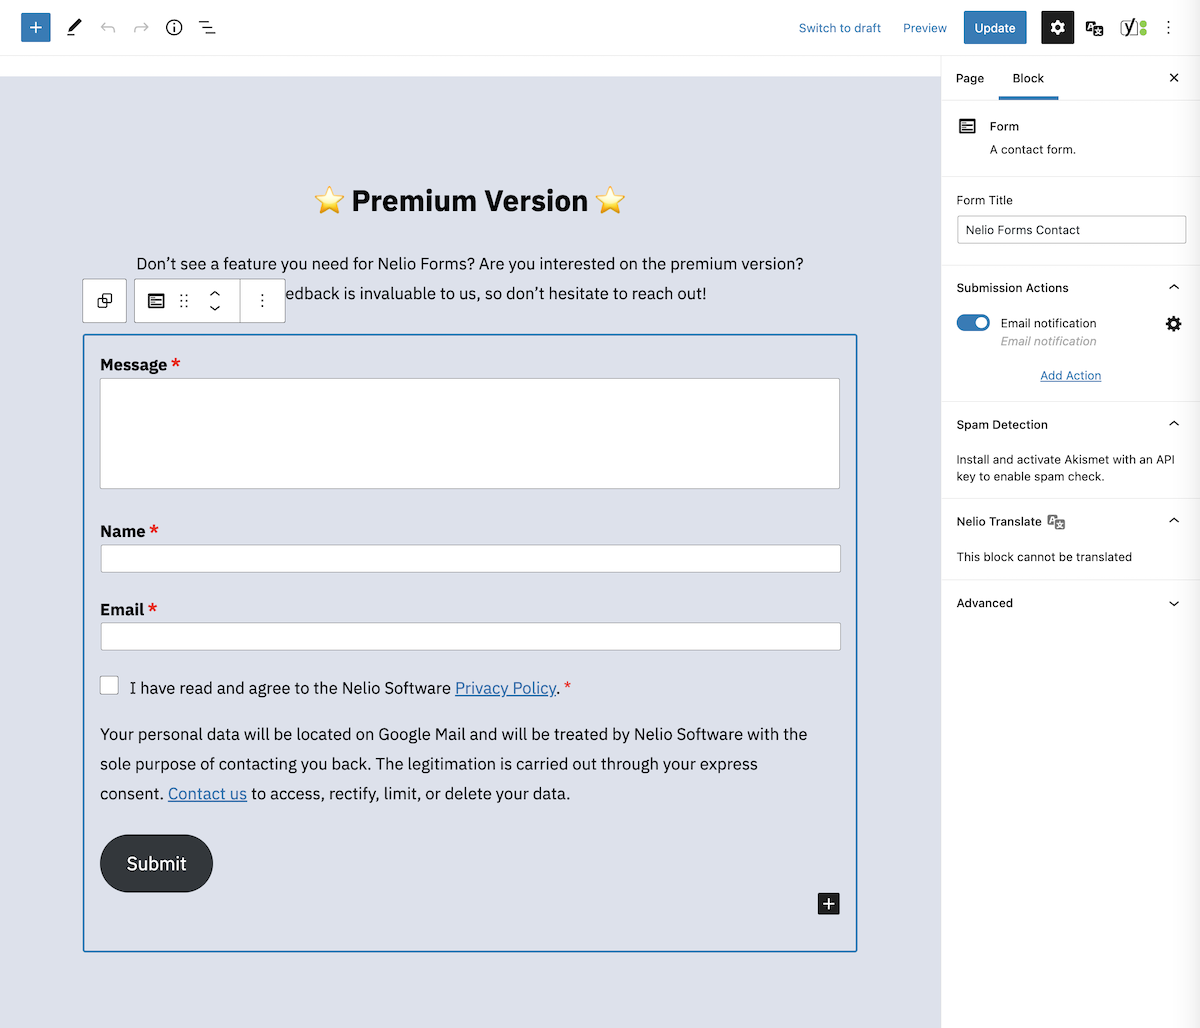This screenshot has height=1028, width=1200.
Task: Click 'This block cannot be translated' text
Action: coord(1044,557)
